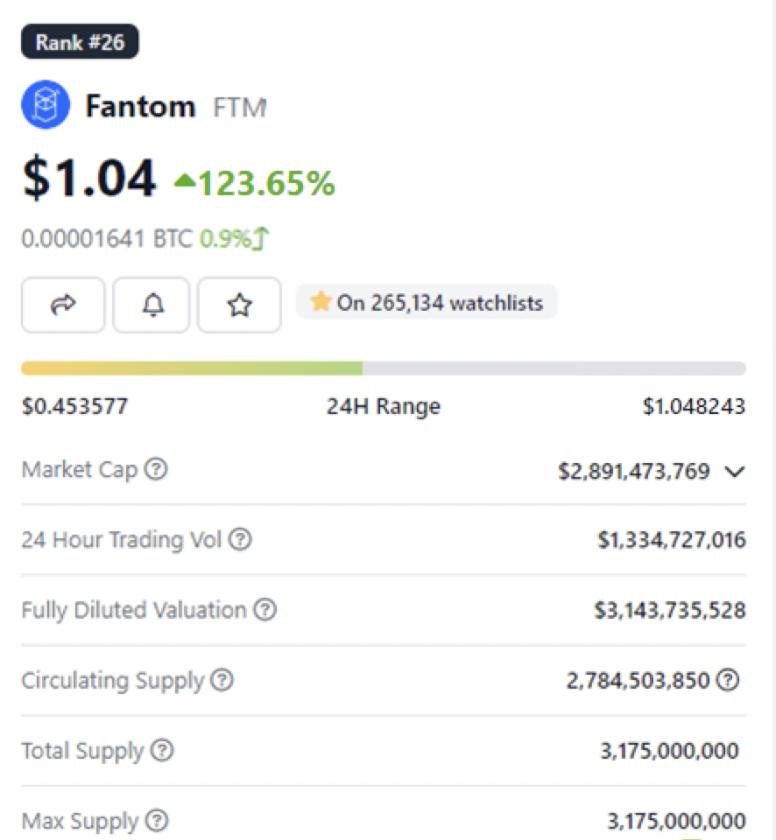Click info icon next to 2,784,503,850 value
The width and height of the screenshot is (776, 840).
(728, 679)
